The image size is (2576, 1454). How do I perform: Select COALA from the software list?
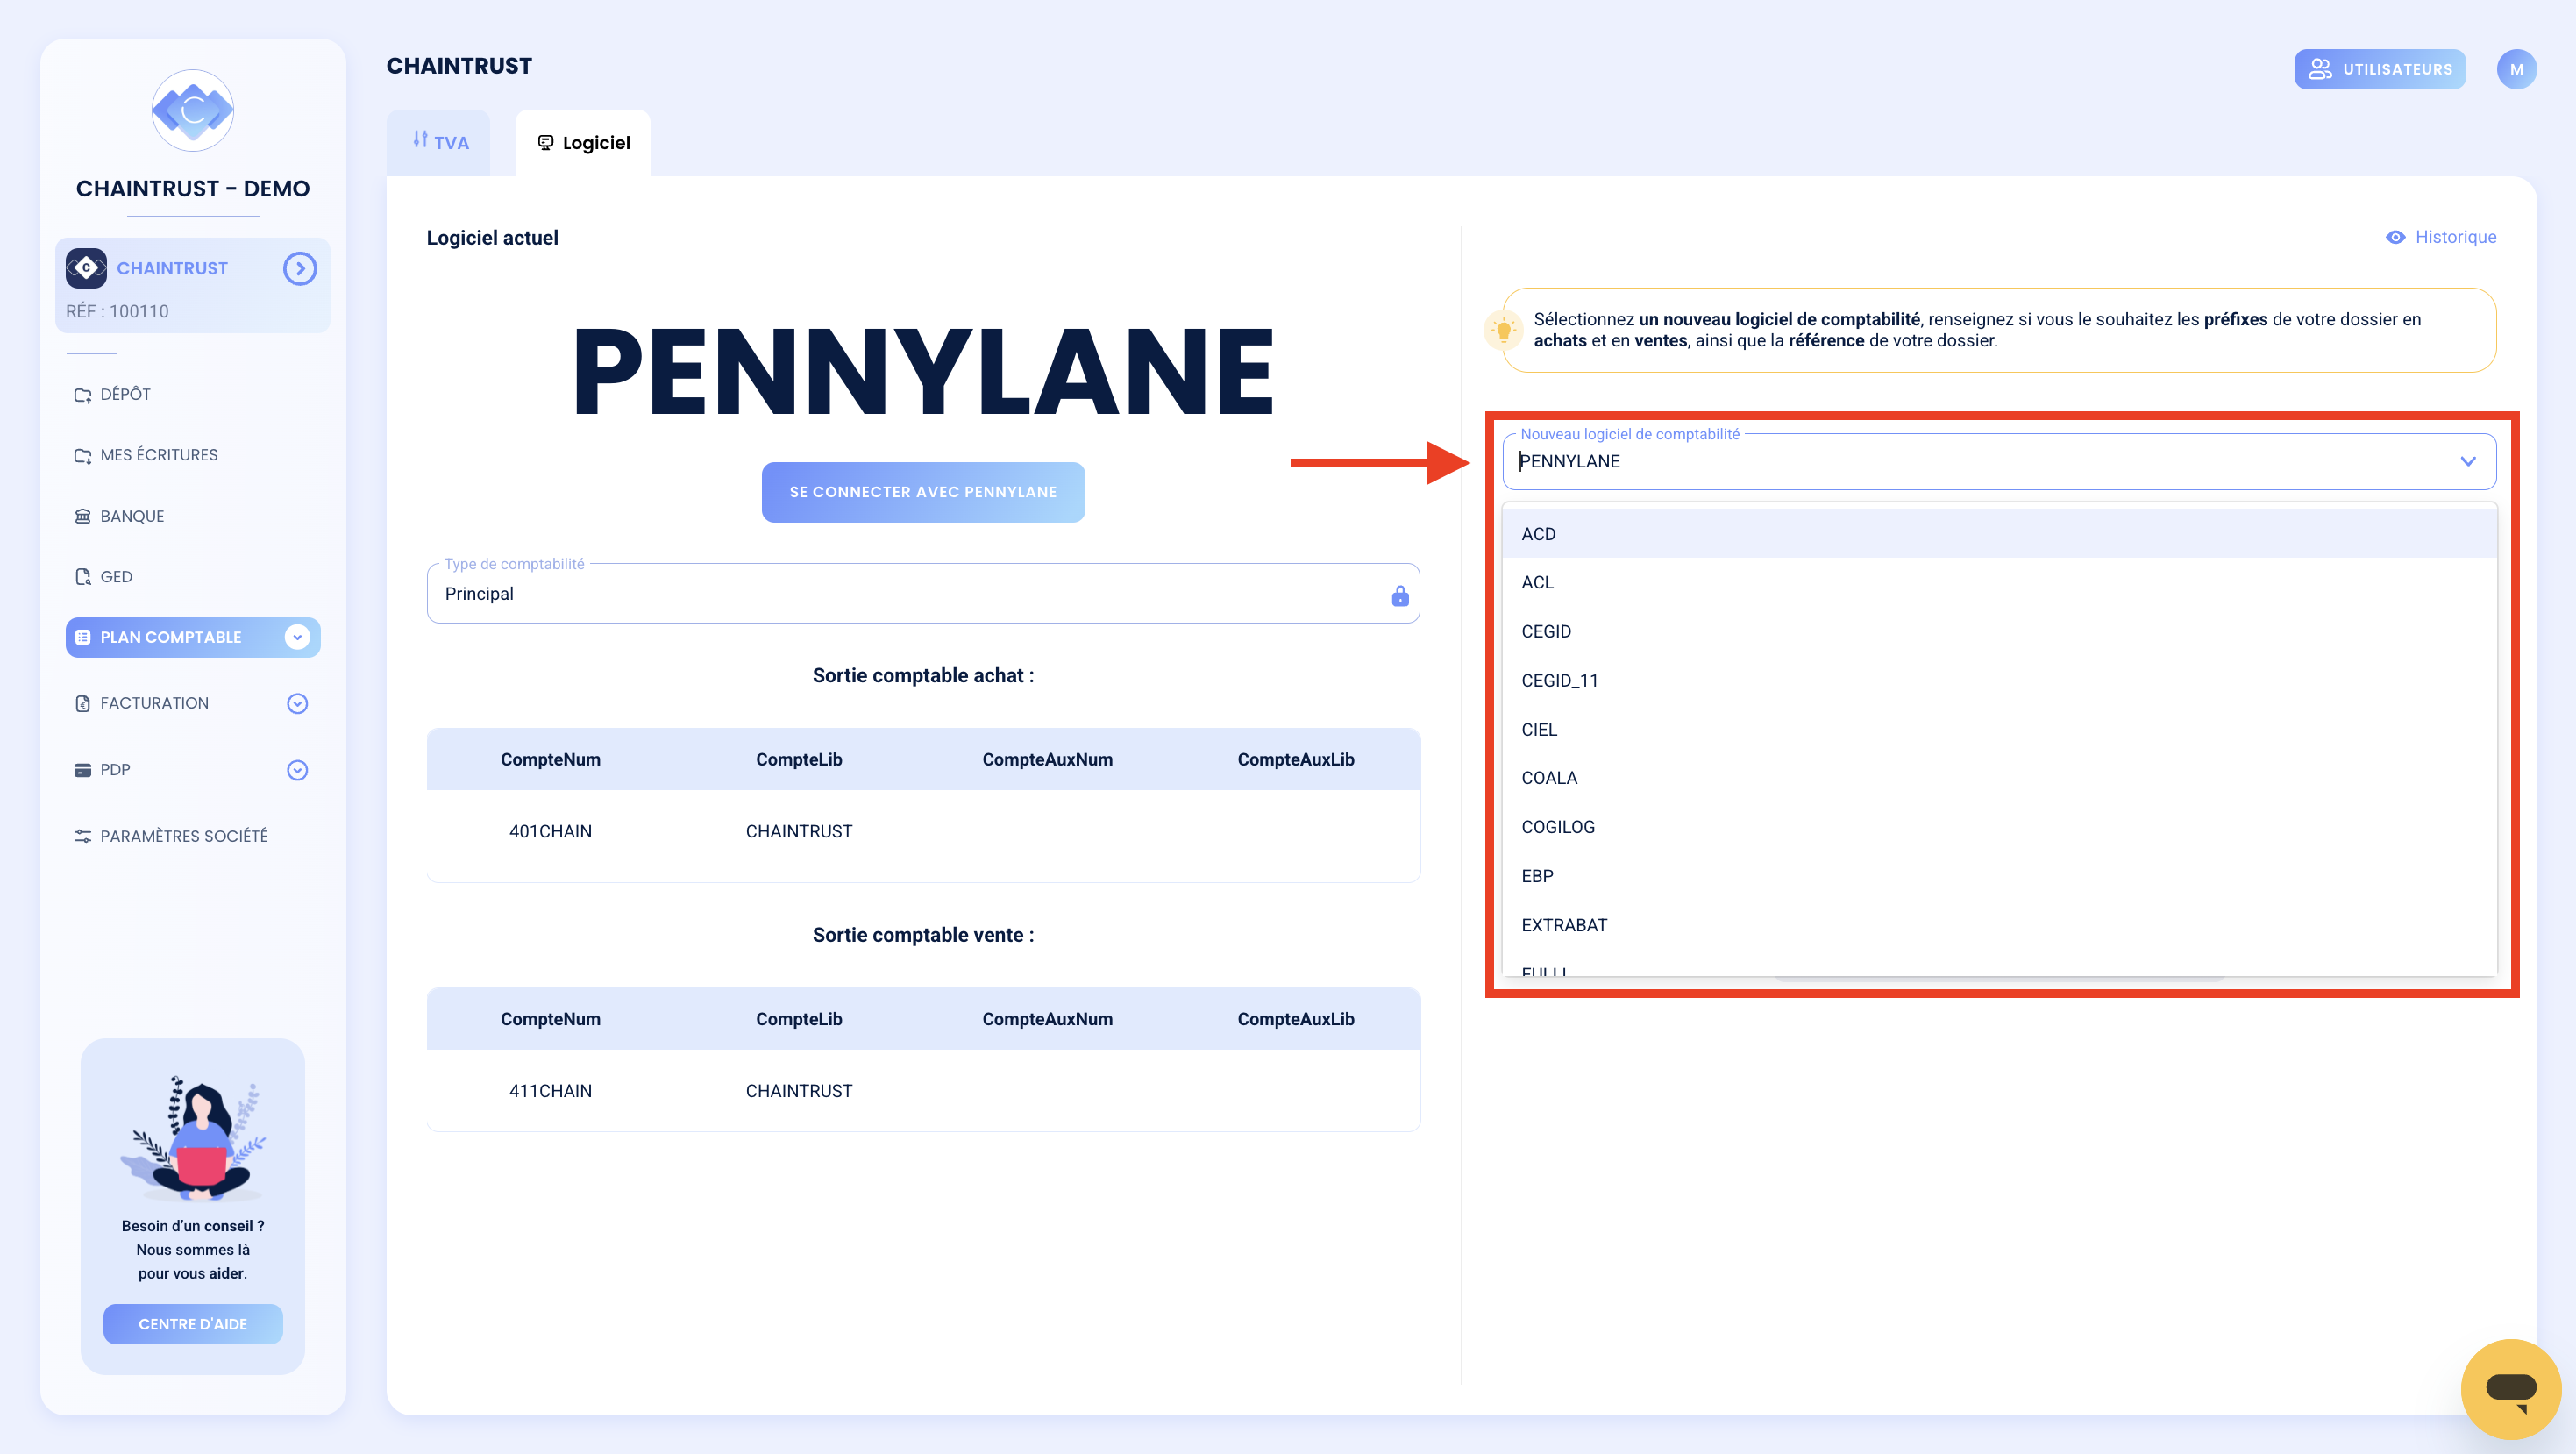[x=1999, y=778]
